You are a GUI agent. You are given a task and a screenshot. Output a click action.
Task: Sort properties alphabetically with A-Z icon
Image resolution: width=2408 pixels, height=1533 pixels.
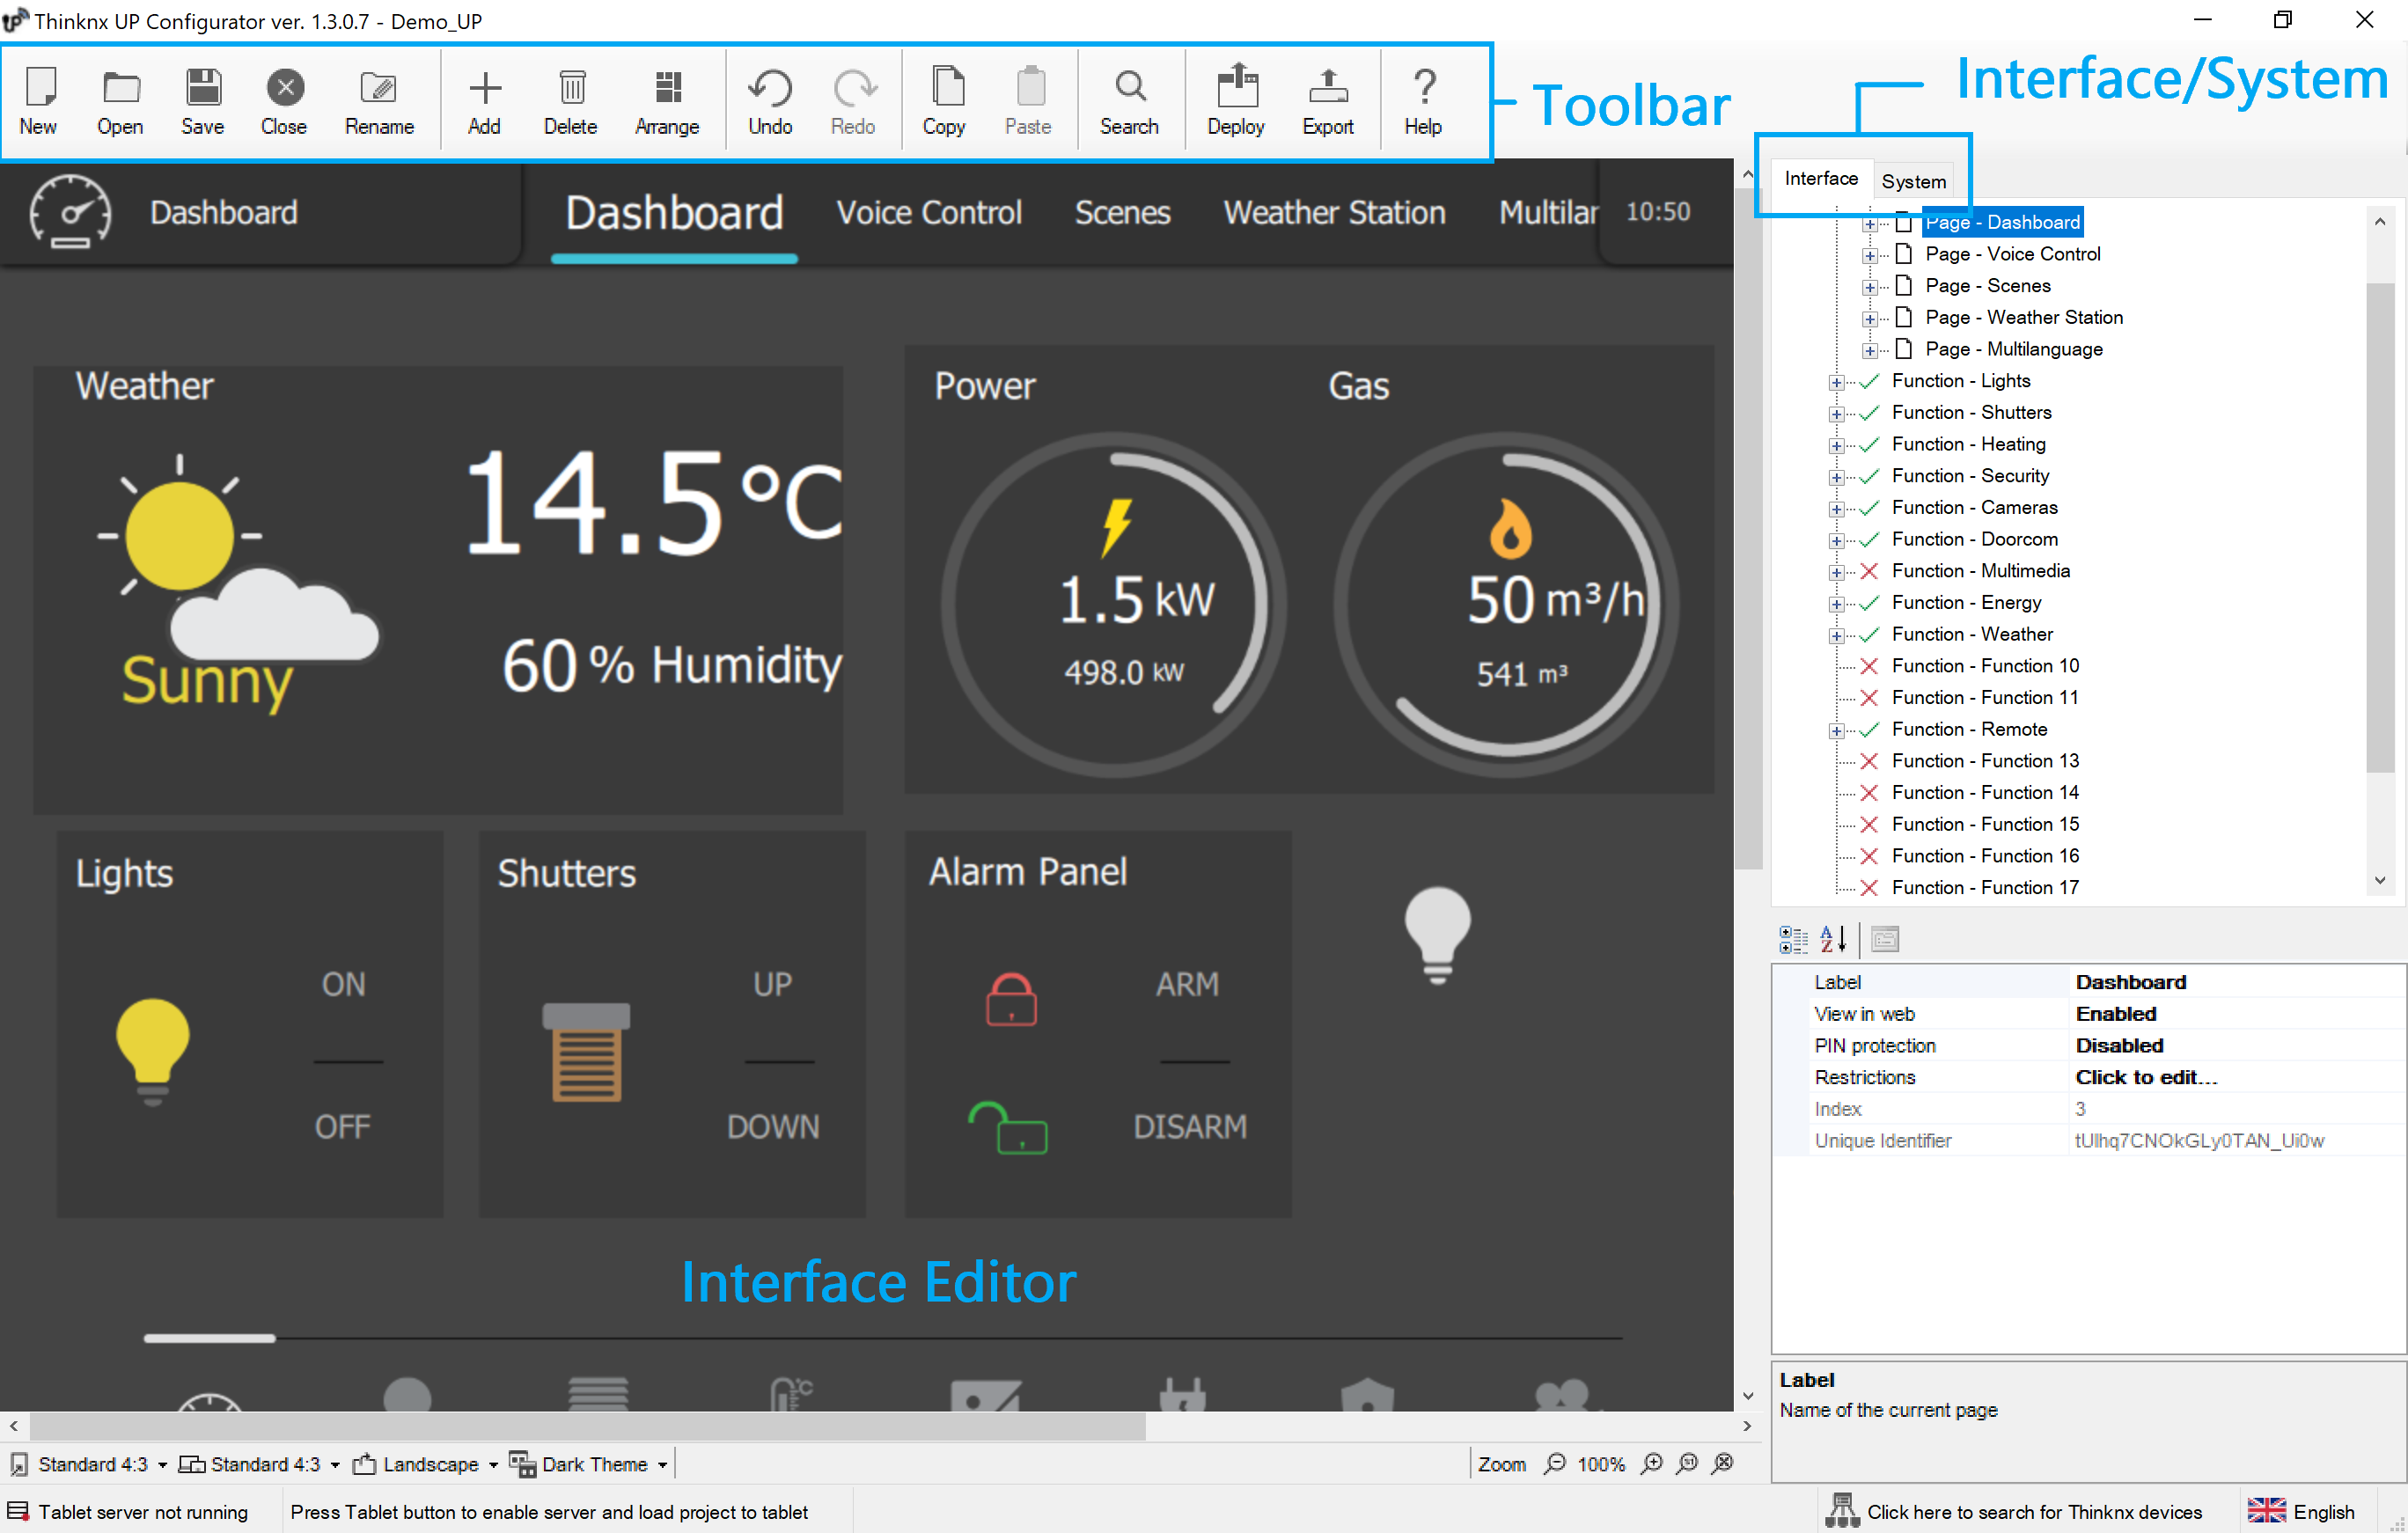[x=1833, y=939]
